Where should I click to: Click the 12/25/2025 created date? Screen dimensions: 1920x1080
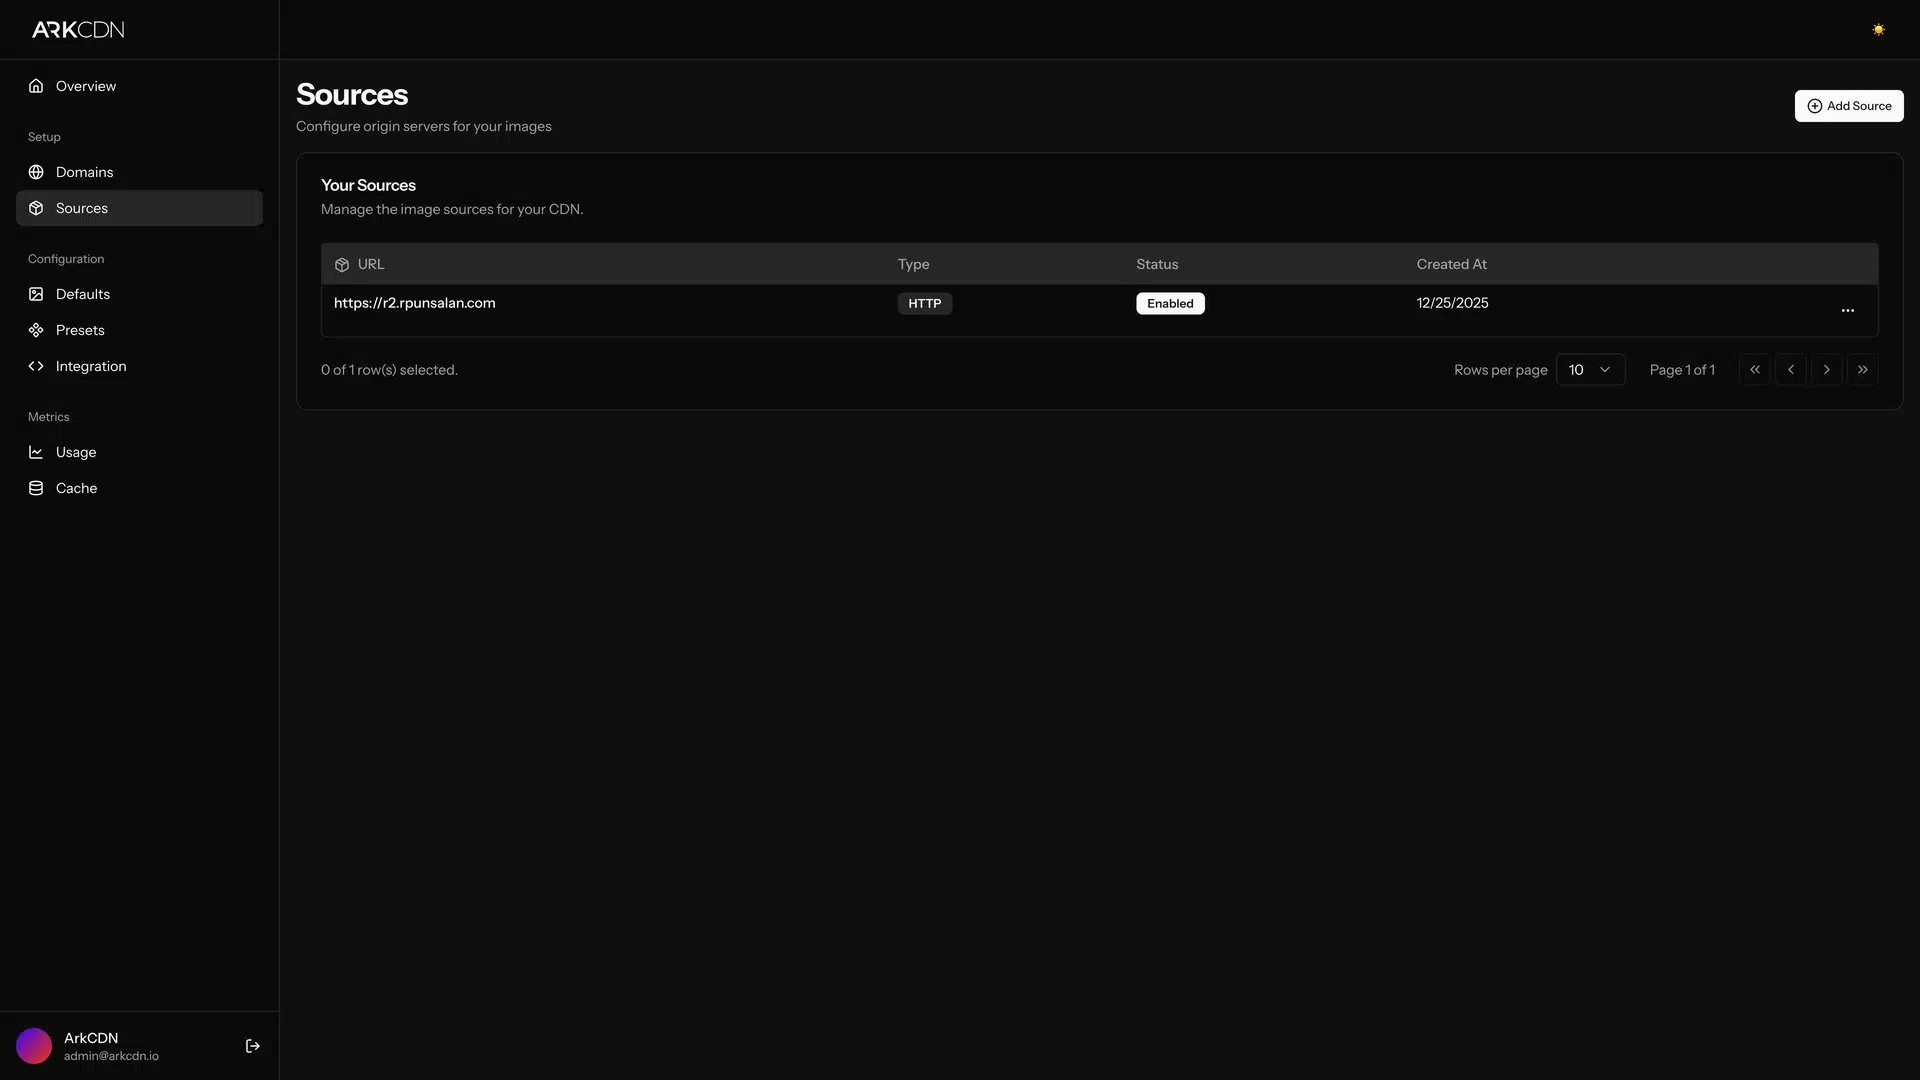click(1452, 303)
